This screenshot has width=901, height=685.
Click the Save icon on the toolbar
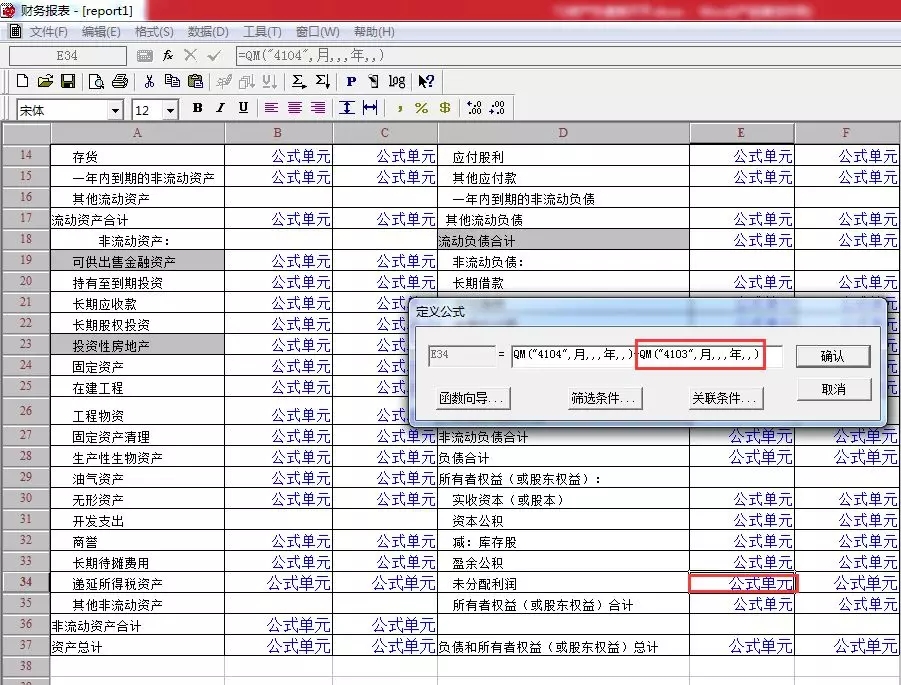pos(69,81)
